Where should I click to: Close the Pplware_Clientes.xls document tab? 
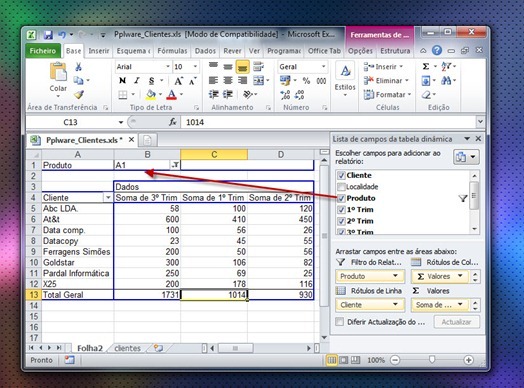click(x=131, y=139)
